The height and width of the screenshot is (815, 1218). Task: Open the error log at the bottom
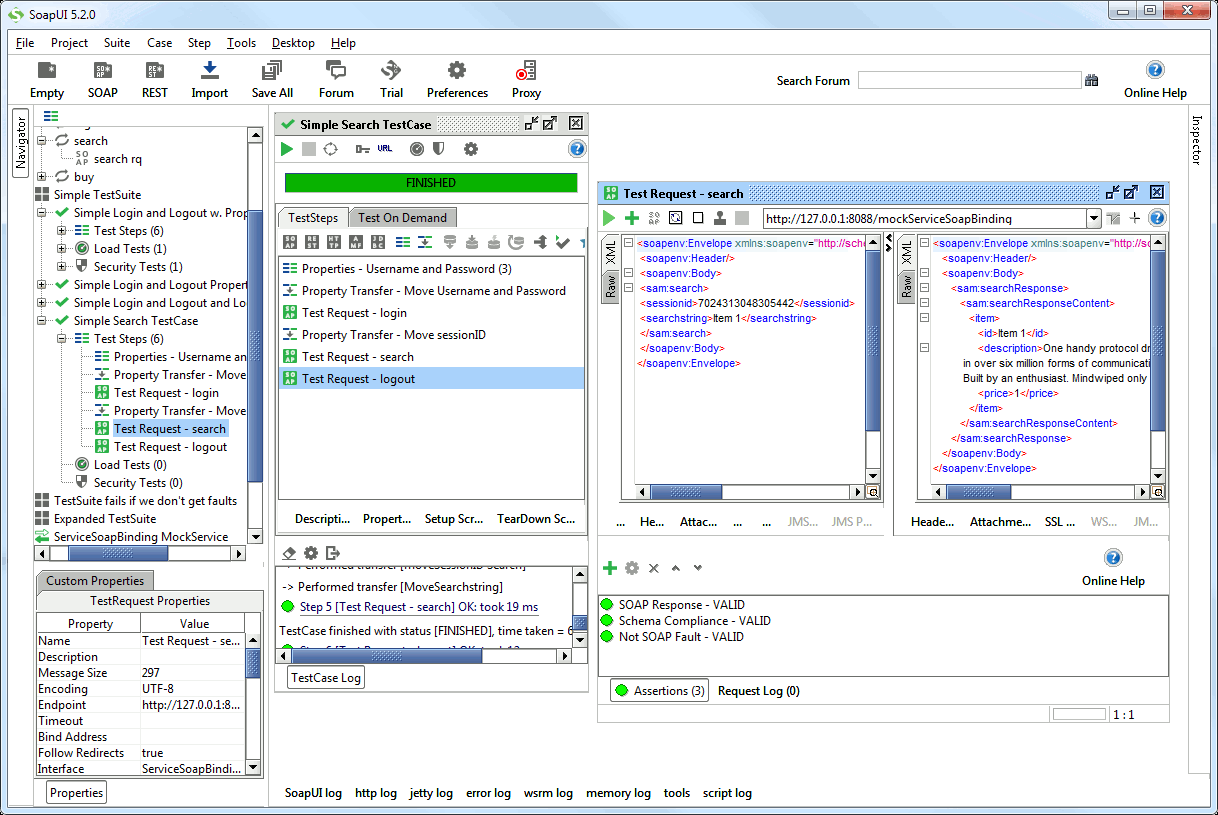tap(488, 793)
